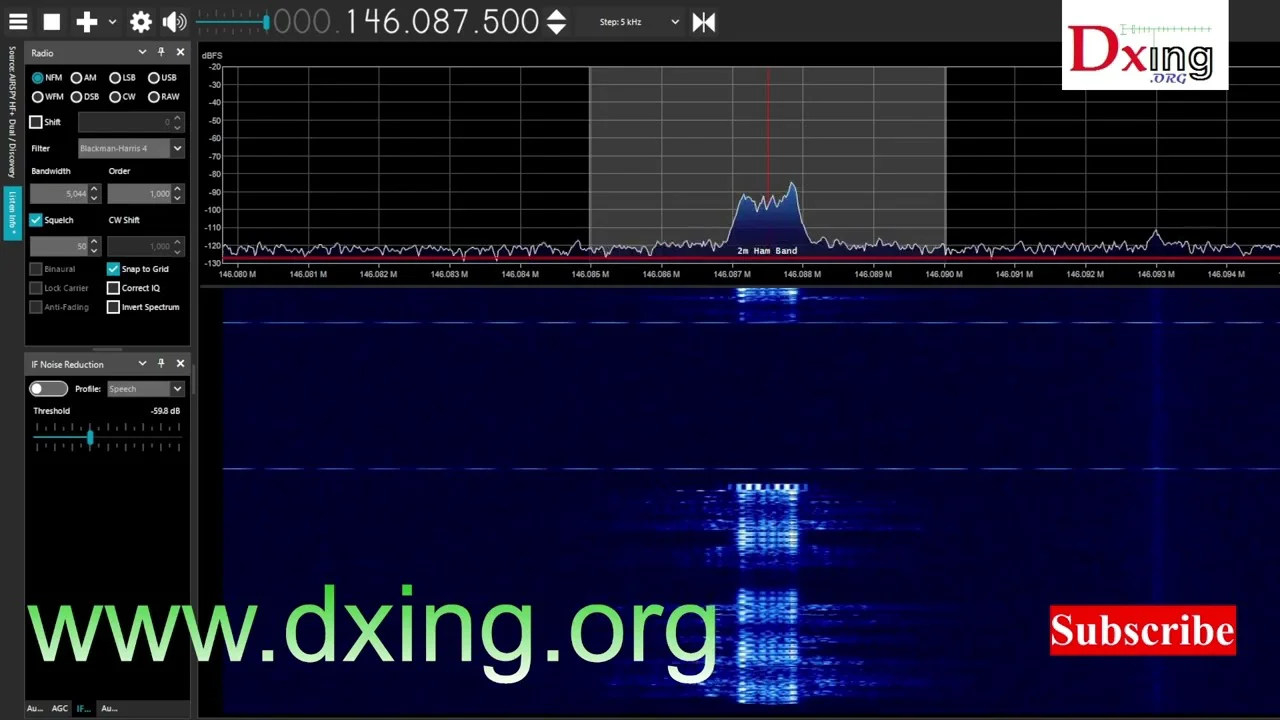Disable the Squelch checkbox
The height and width of the screenshot is (720, 1280).
tap(36, 220)
